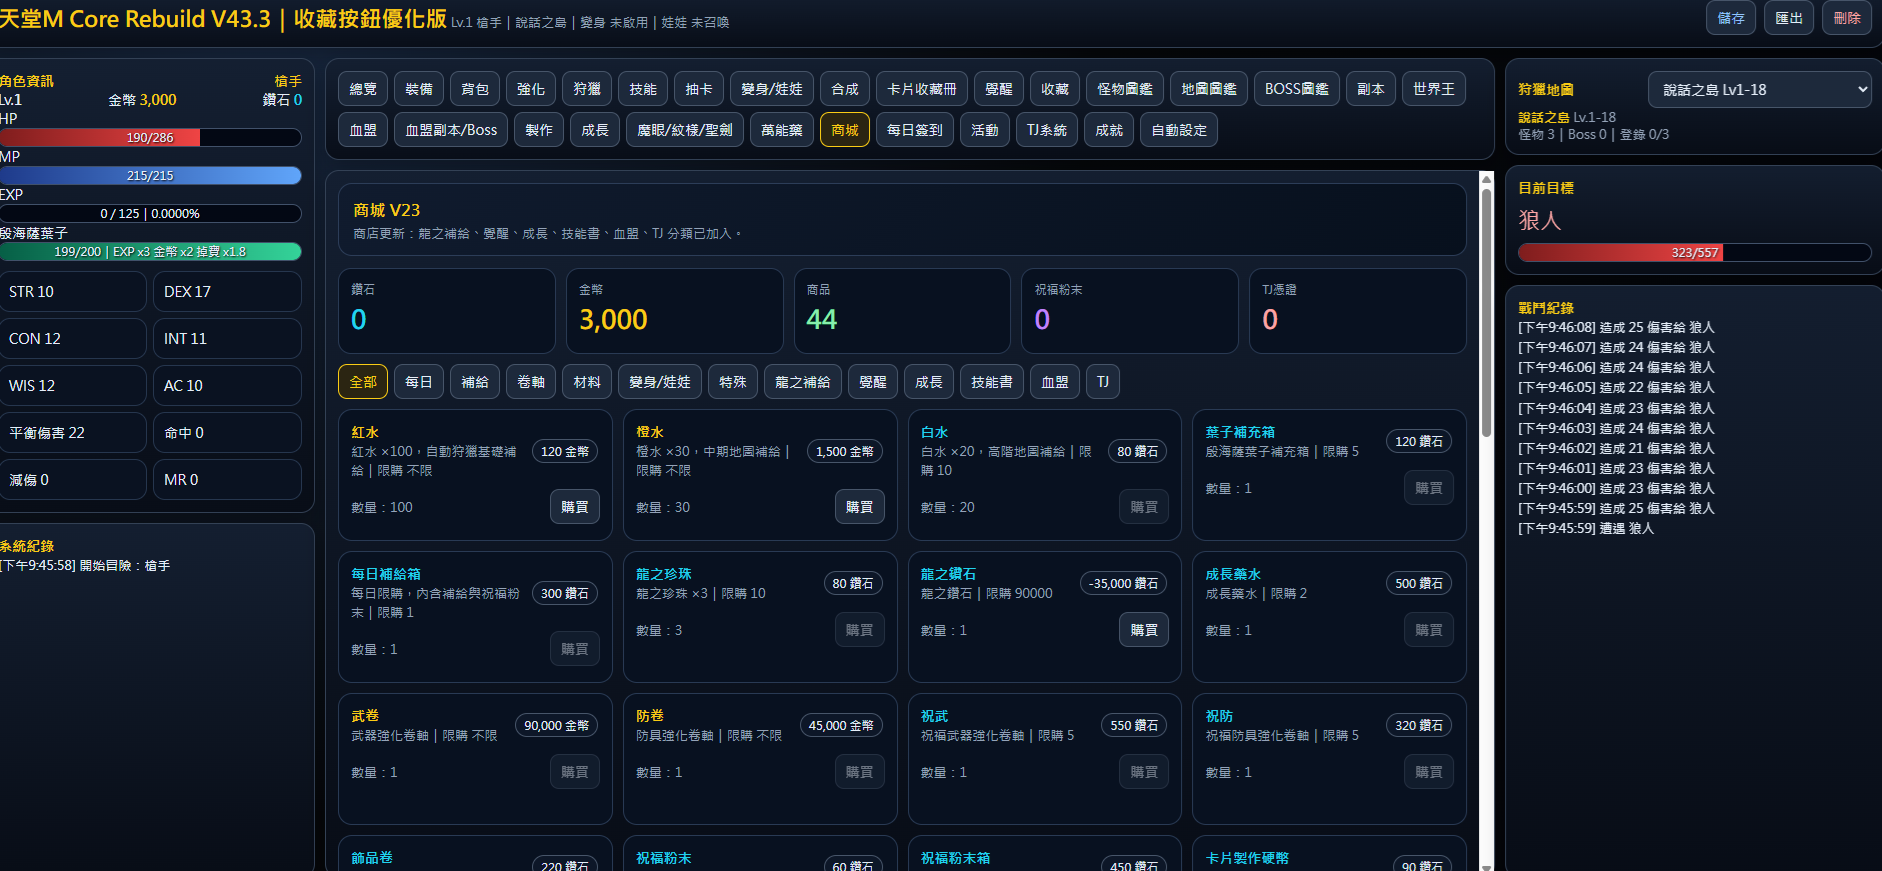
Task: Click the 刪除 delete button
Action: coord(1846,18)
